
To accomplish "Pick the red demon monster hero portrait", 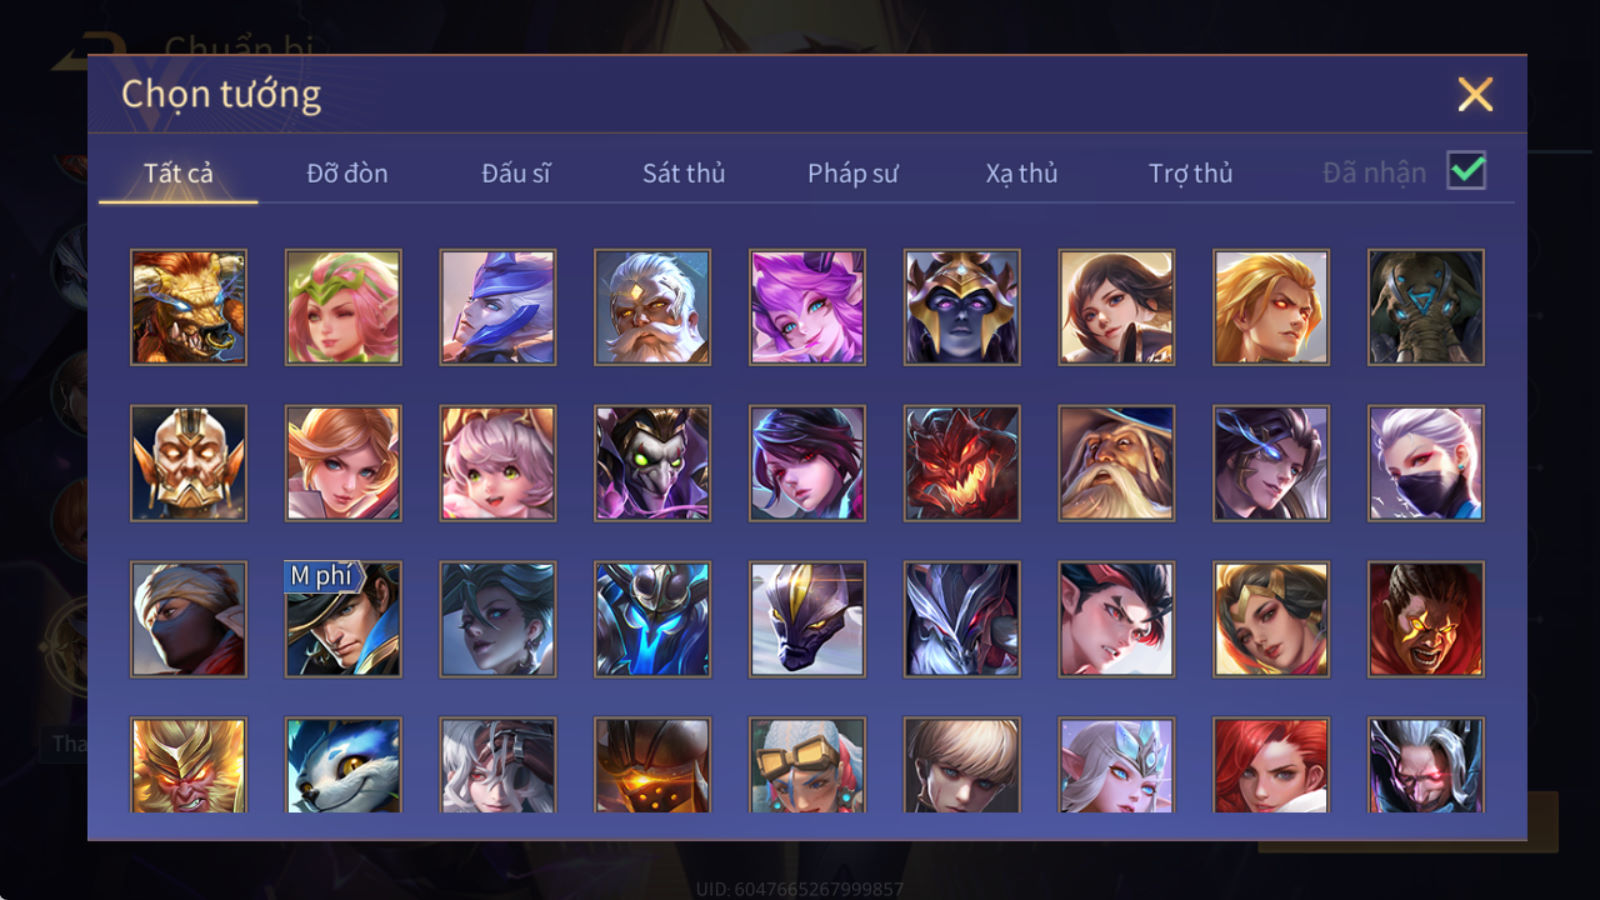I will click(962, 463).
